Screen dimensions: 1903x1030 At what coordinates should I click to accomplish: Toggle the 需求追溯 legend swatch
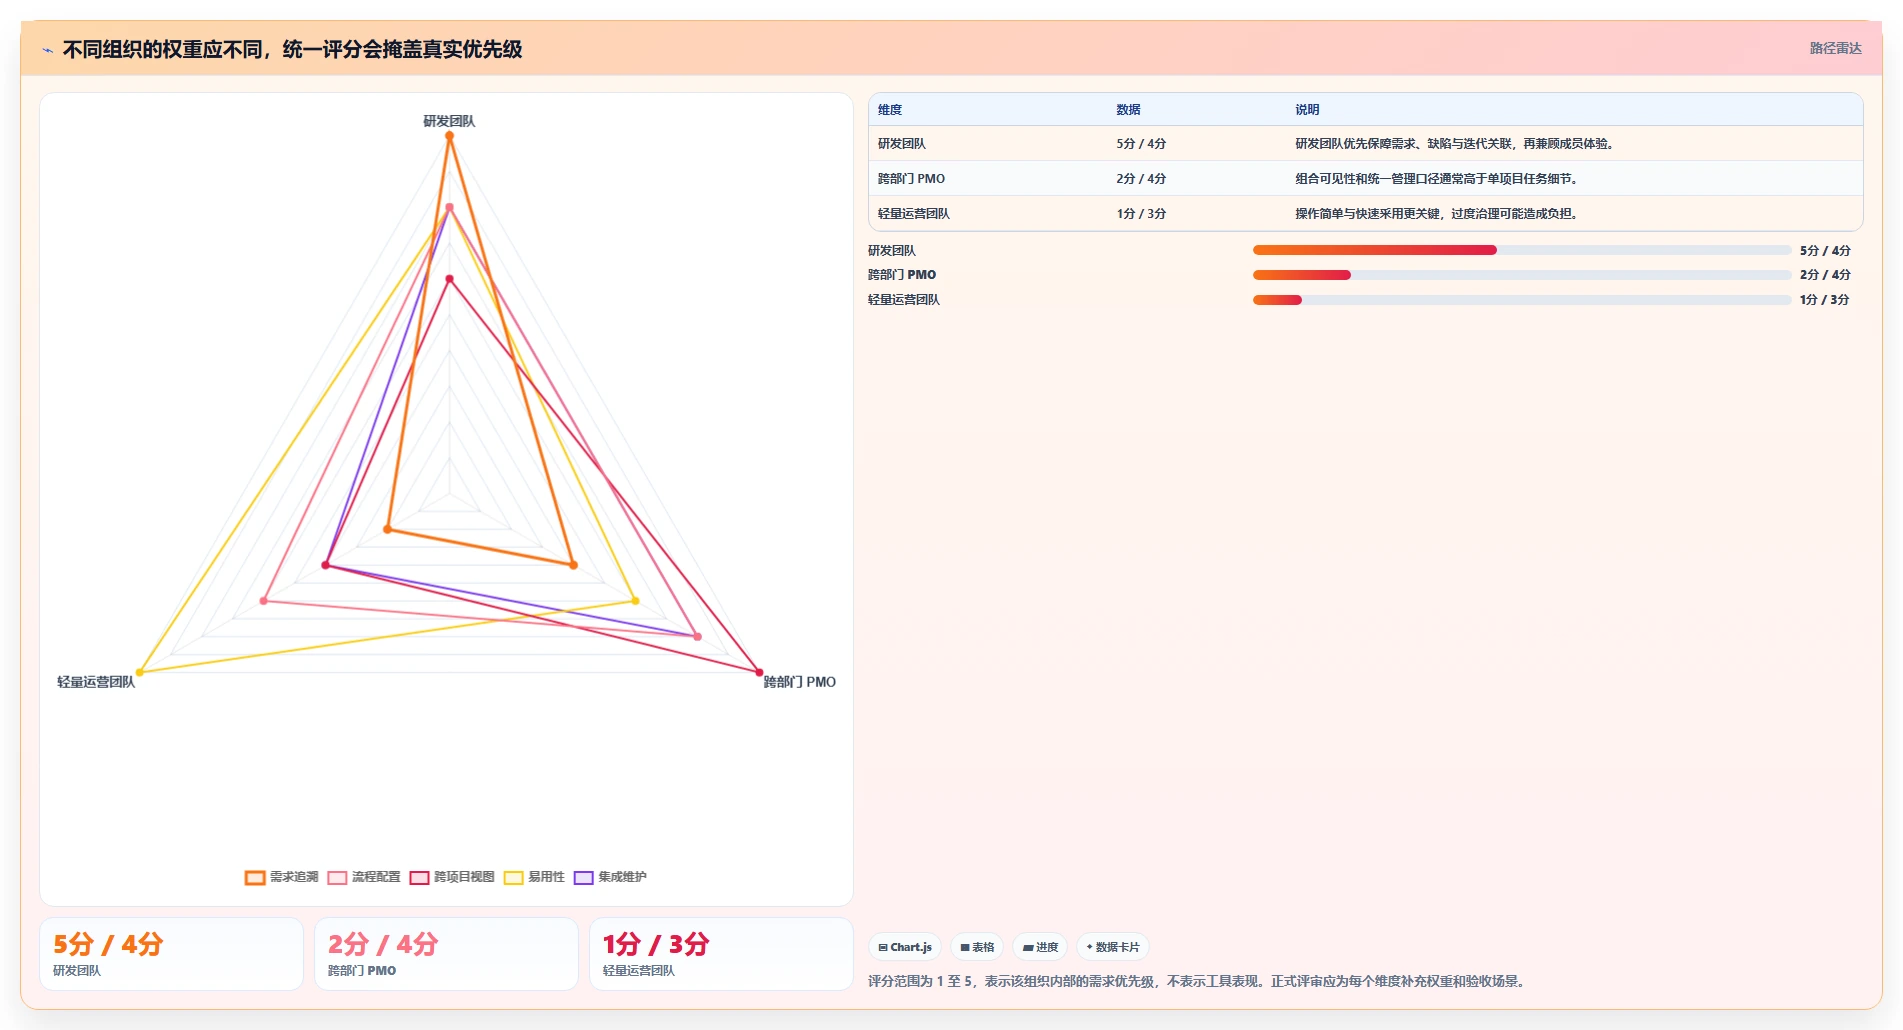[x=255, y=878]
